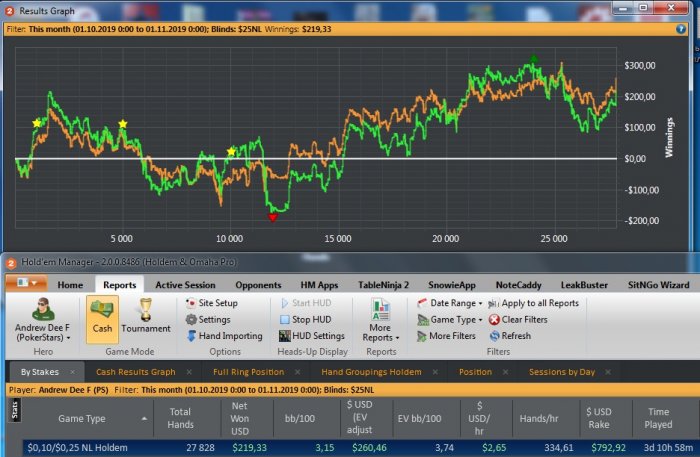Switch to Cash Results Graph tab
This screenshot has width=700, height=457.
(136, 372)
